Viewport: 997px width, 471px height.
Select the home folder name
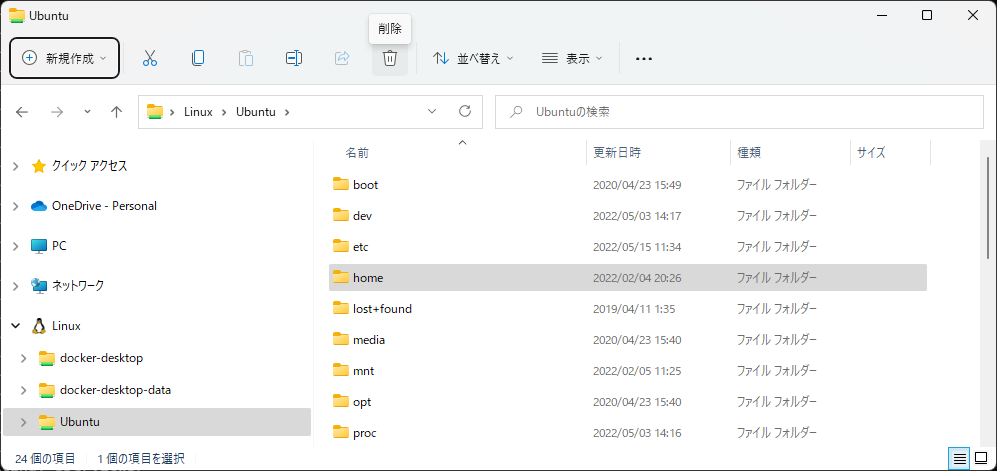pos(368,278)
